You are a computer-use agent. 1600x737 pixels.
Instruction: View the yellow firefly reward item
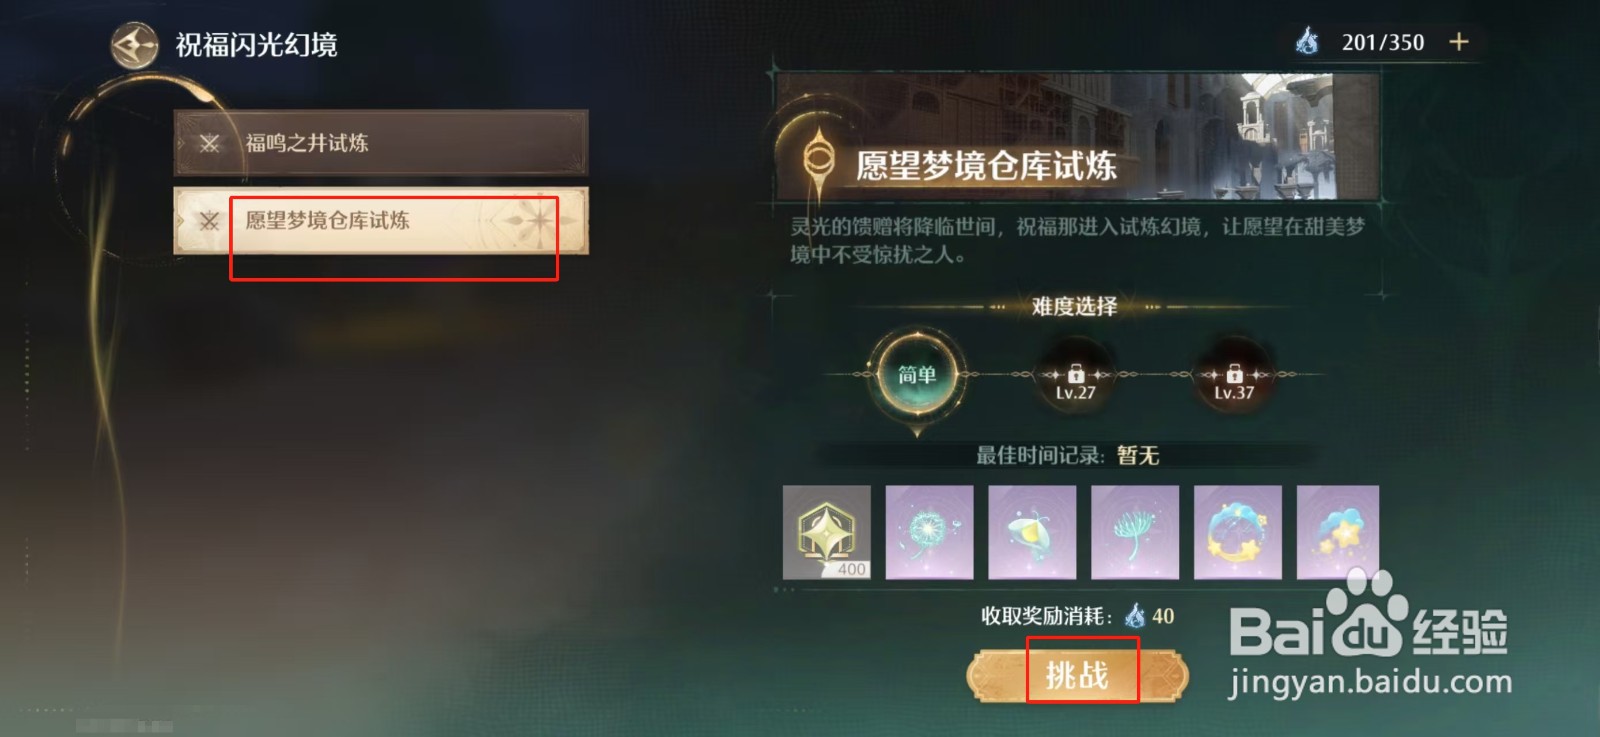click(1032, 532)
